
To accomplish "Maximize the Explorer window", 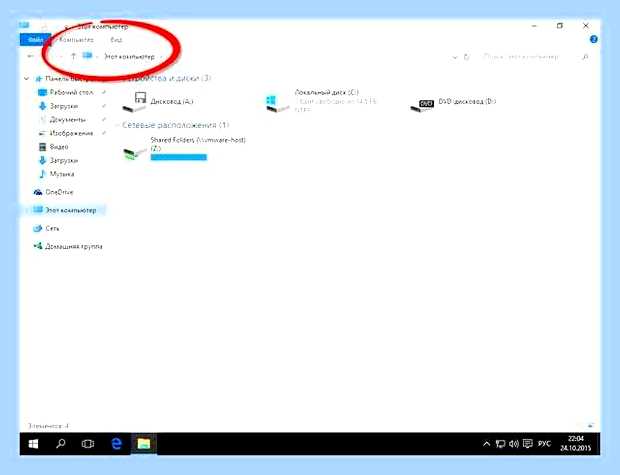I will 560,26.
